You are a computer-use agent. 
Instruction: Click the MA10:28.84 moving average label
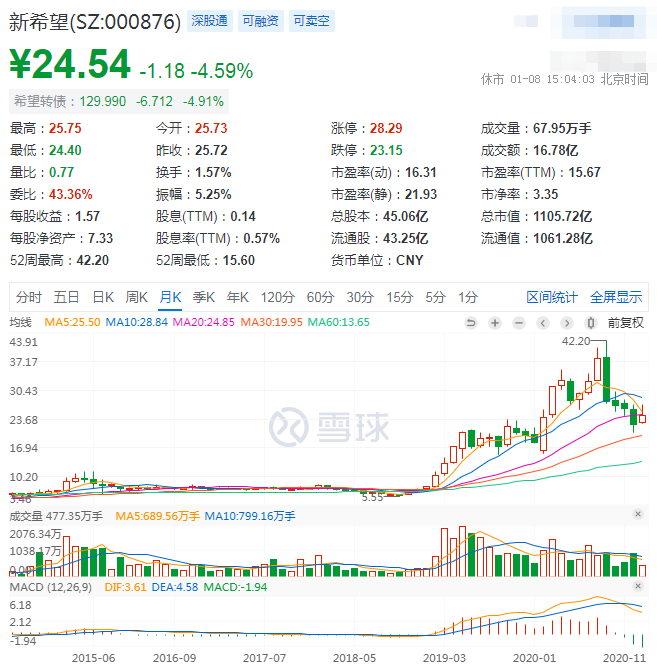point(136,322)
